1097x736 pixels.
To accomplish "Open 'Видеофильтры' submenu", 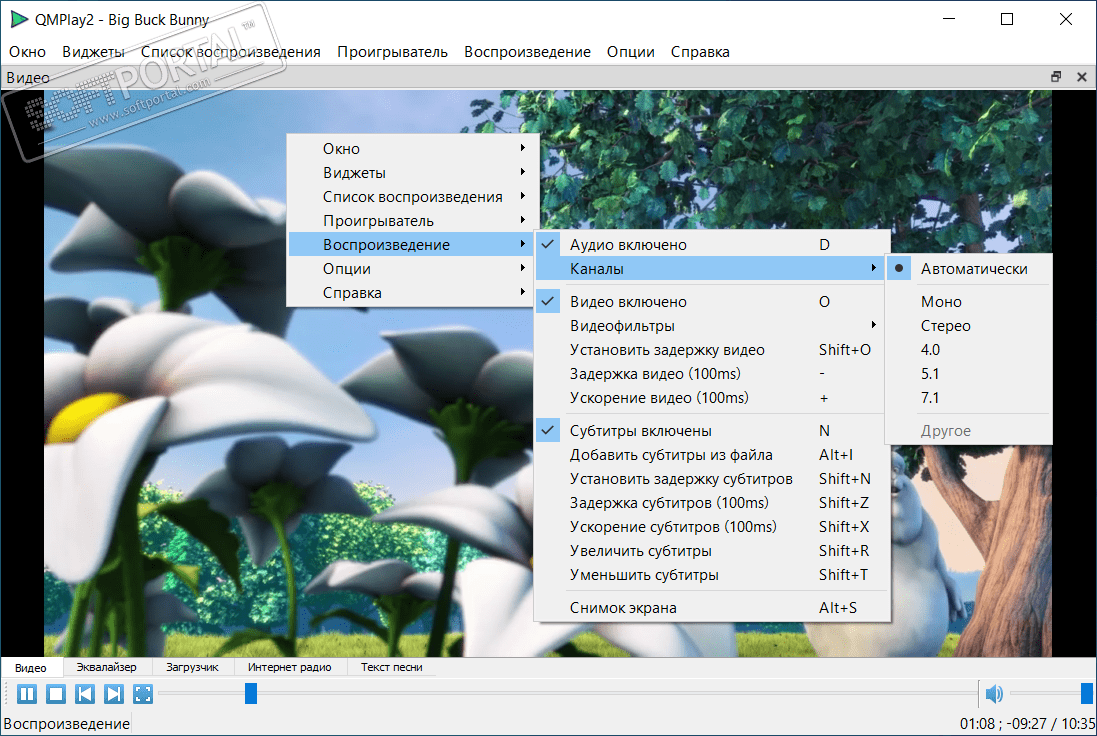I will pos(712,326).
